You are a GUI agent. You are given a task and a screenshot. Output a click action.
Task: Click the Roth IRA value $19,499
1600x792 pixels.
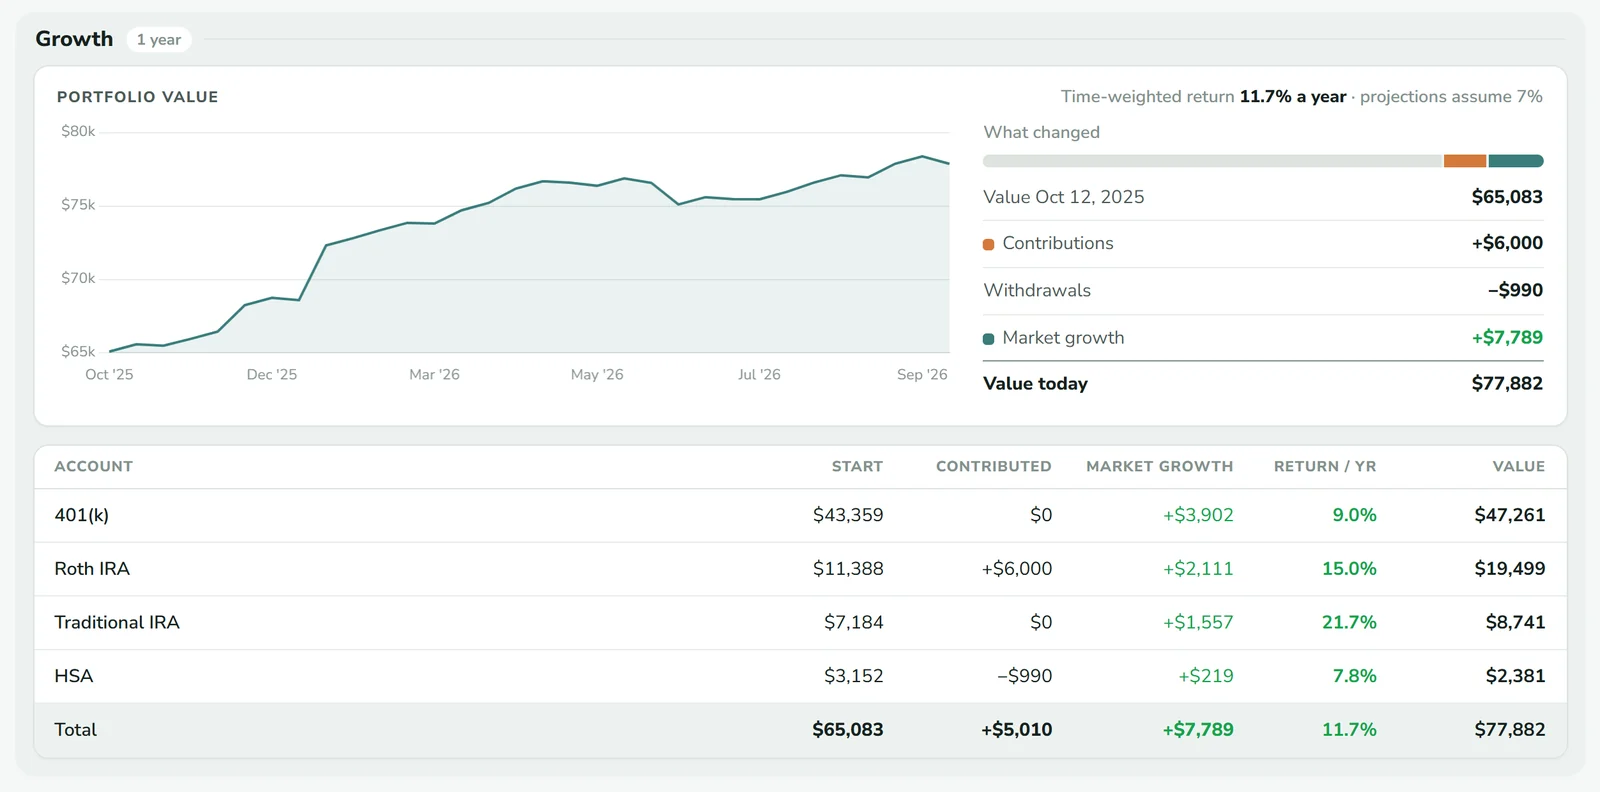click(1509, 569)
